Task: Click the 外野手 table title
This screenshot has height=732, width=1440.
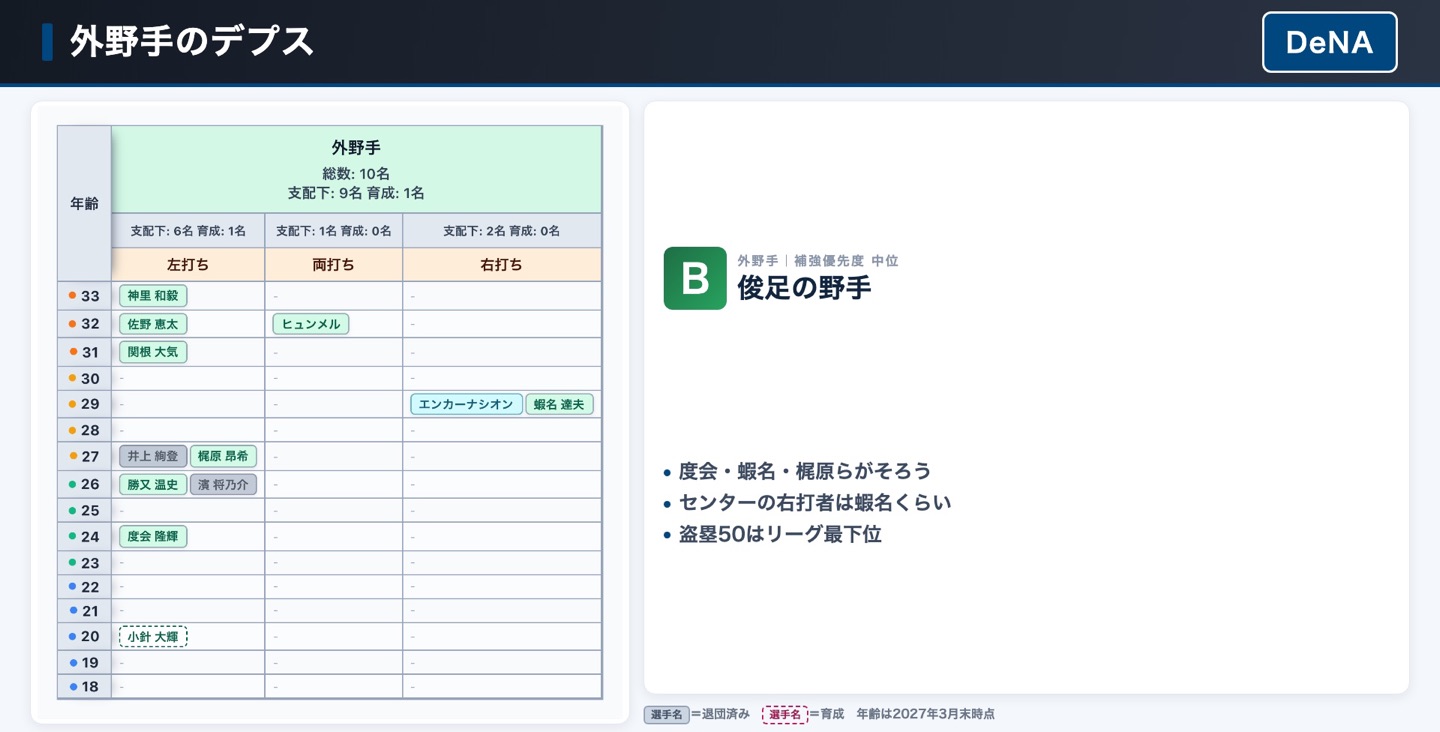Action: (356, 148)
